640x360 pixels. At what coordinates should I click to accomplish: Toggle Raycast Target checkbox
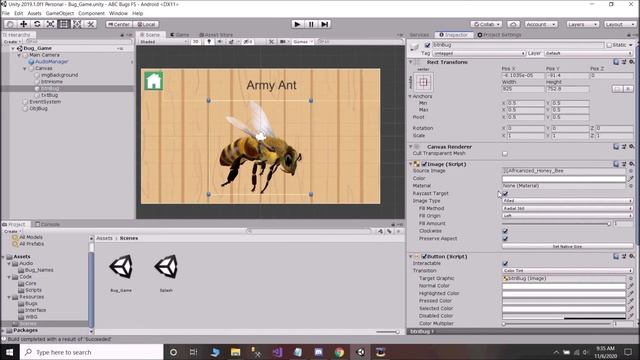(x=505, y=193)
